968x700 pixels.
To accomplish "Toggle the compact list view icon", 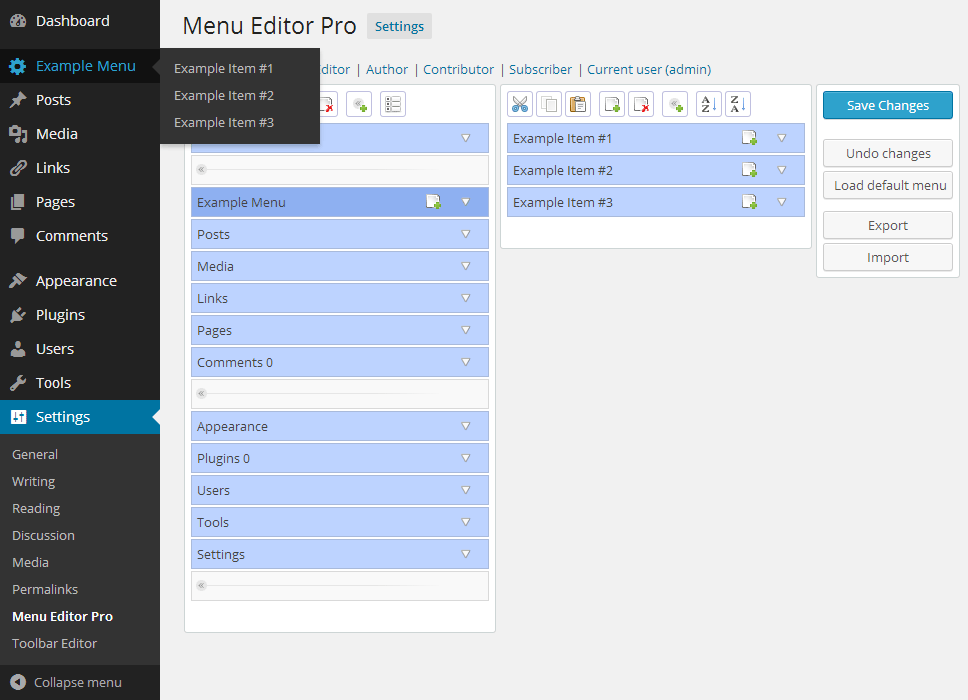I will pos(392,104).
